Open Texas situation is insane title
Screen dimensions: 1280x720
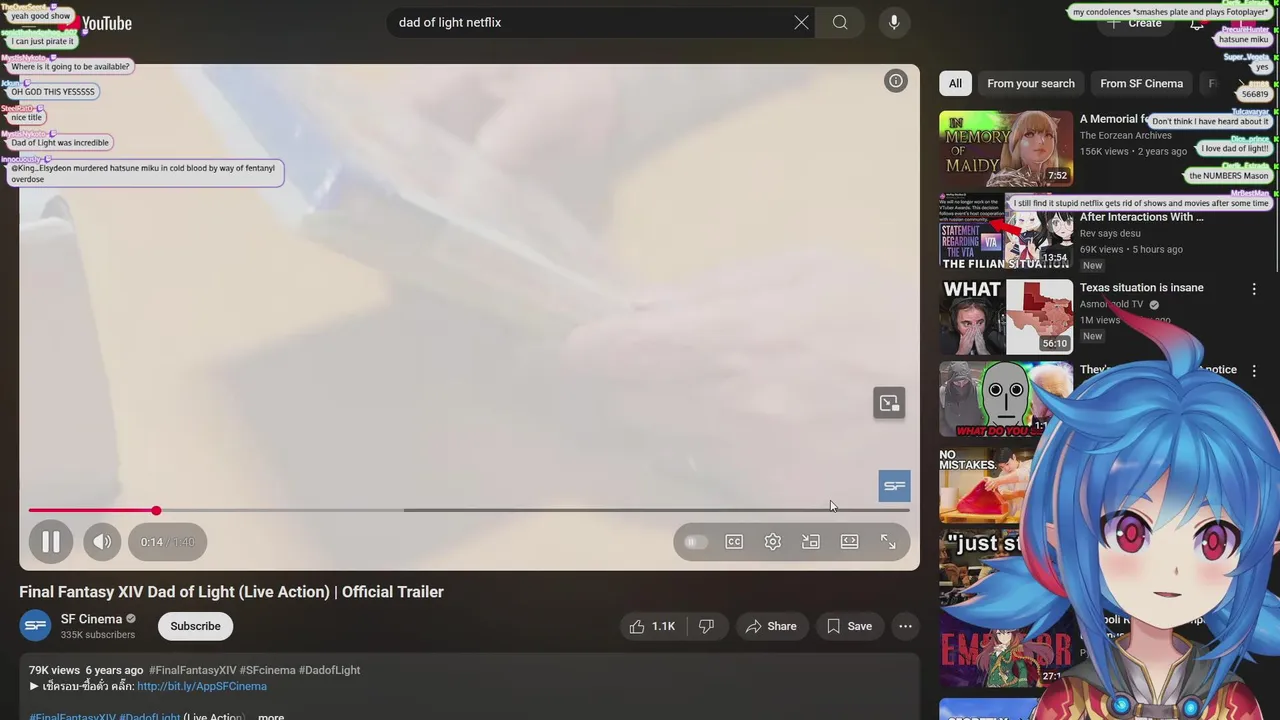tap(1141, 288)
